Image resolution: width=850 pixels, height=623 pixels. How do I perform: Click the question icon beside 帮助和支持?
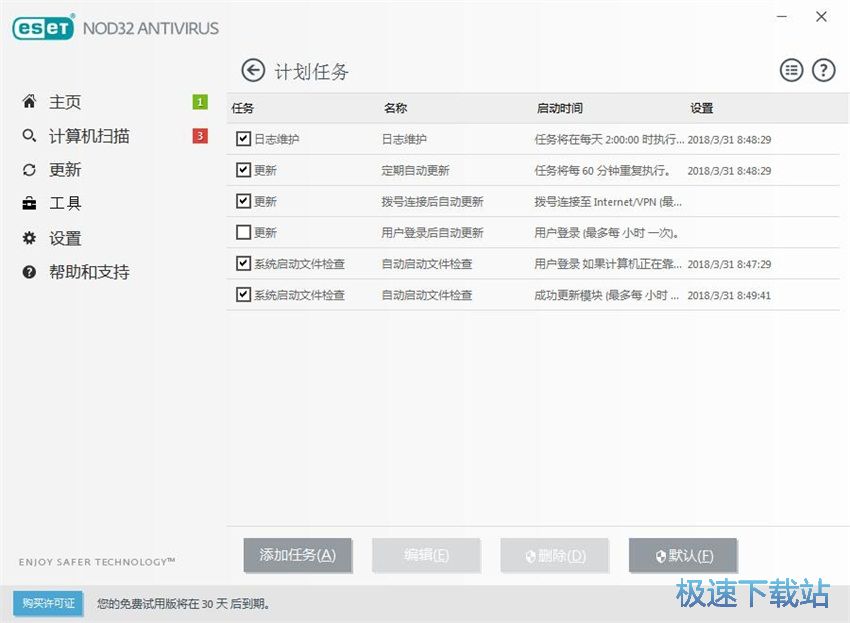coord(29,272)
